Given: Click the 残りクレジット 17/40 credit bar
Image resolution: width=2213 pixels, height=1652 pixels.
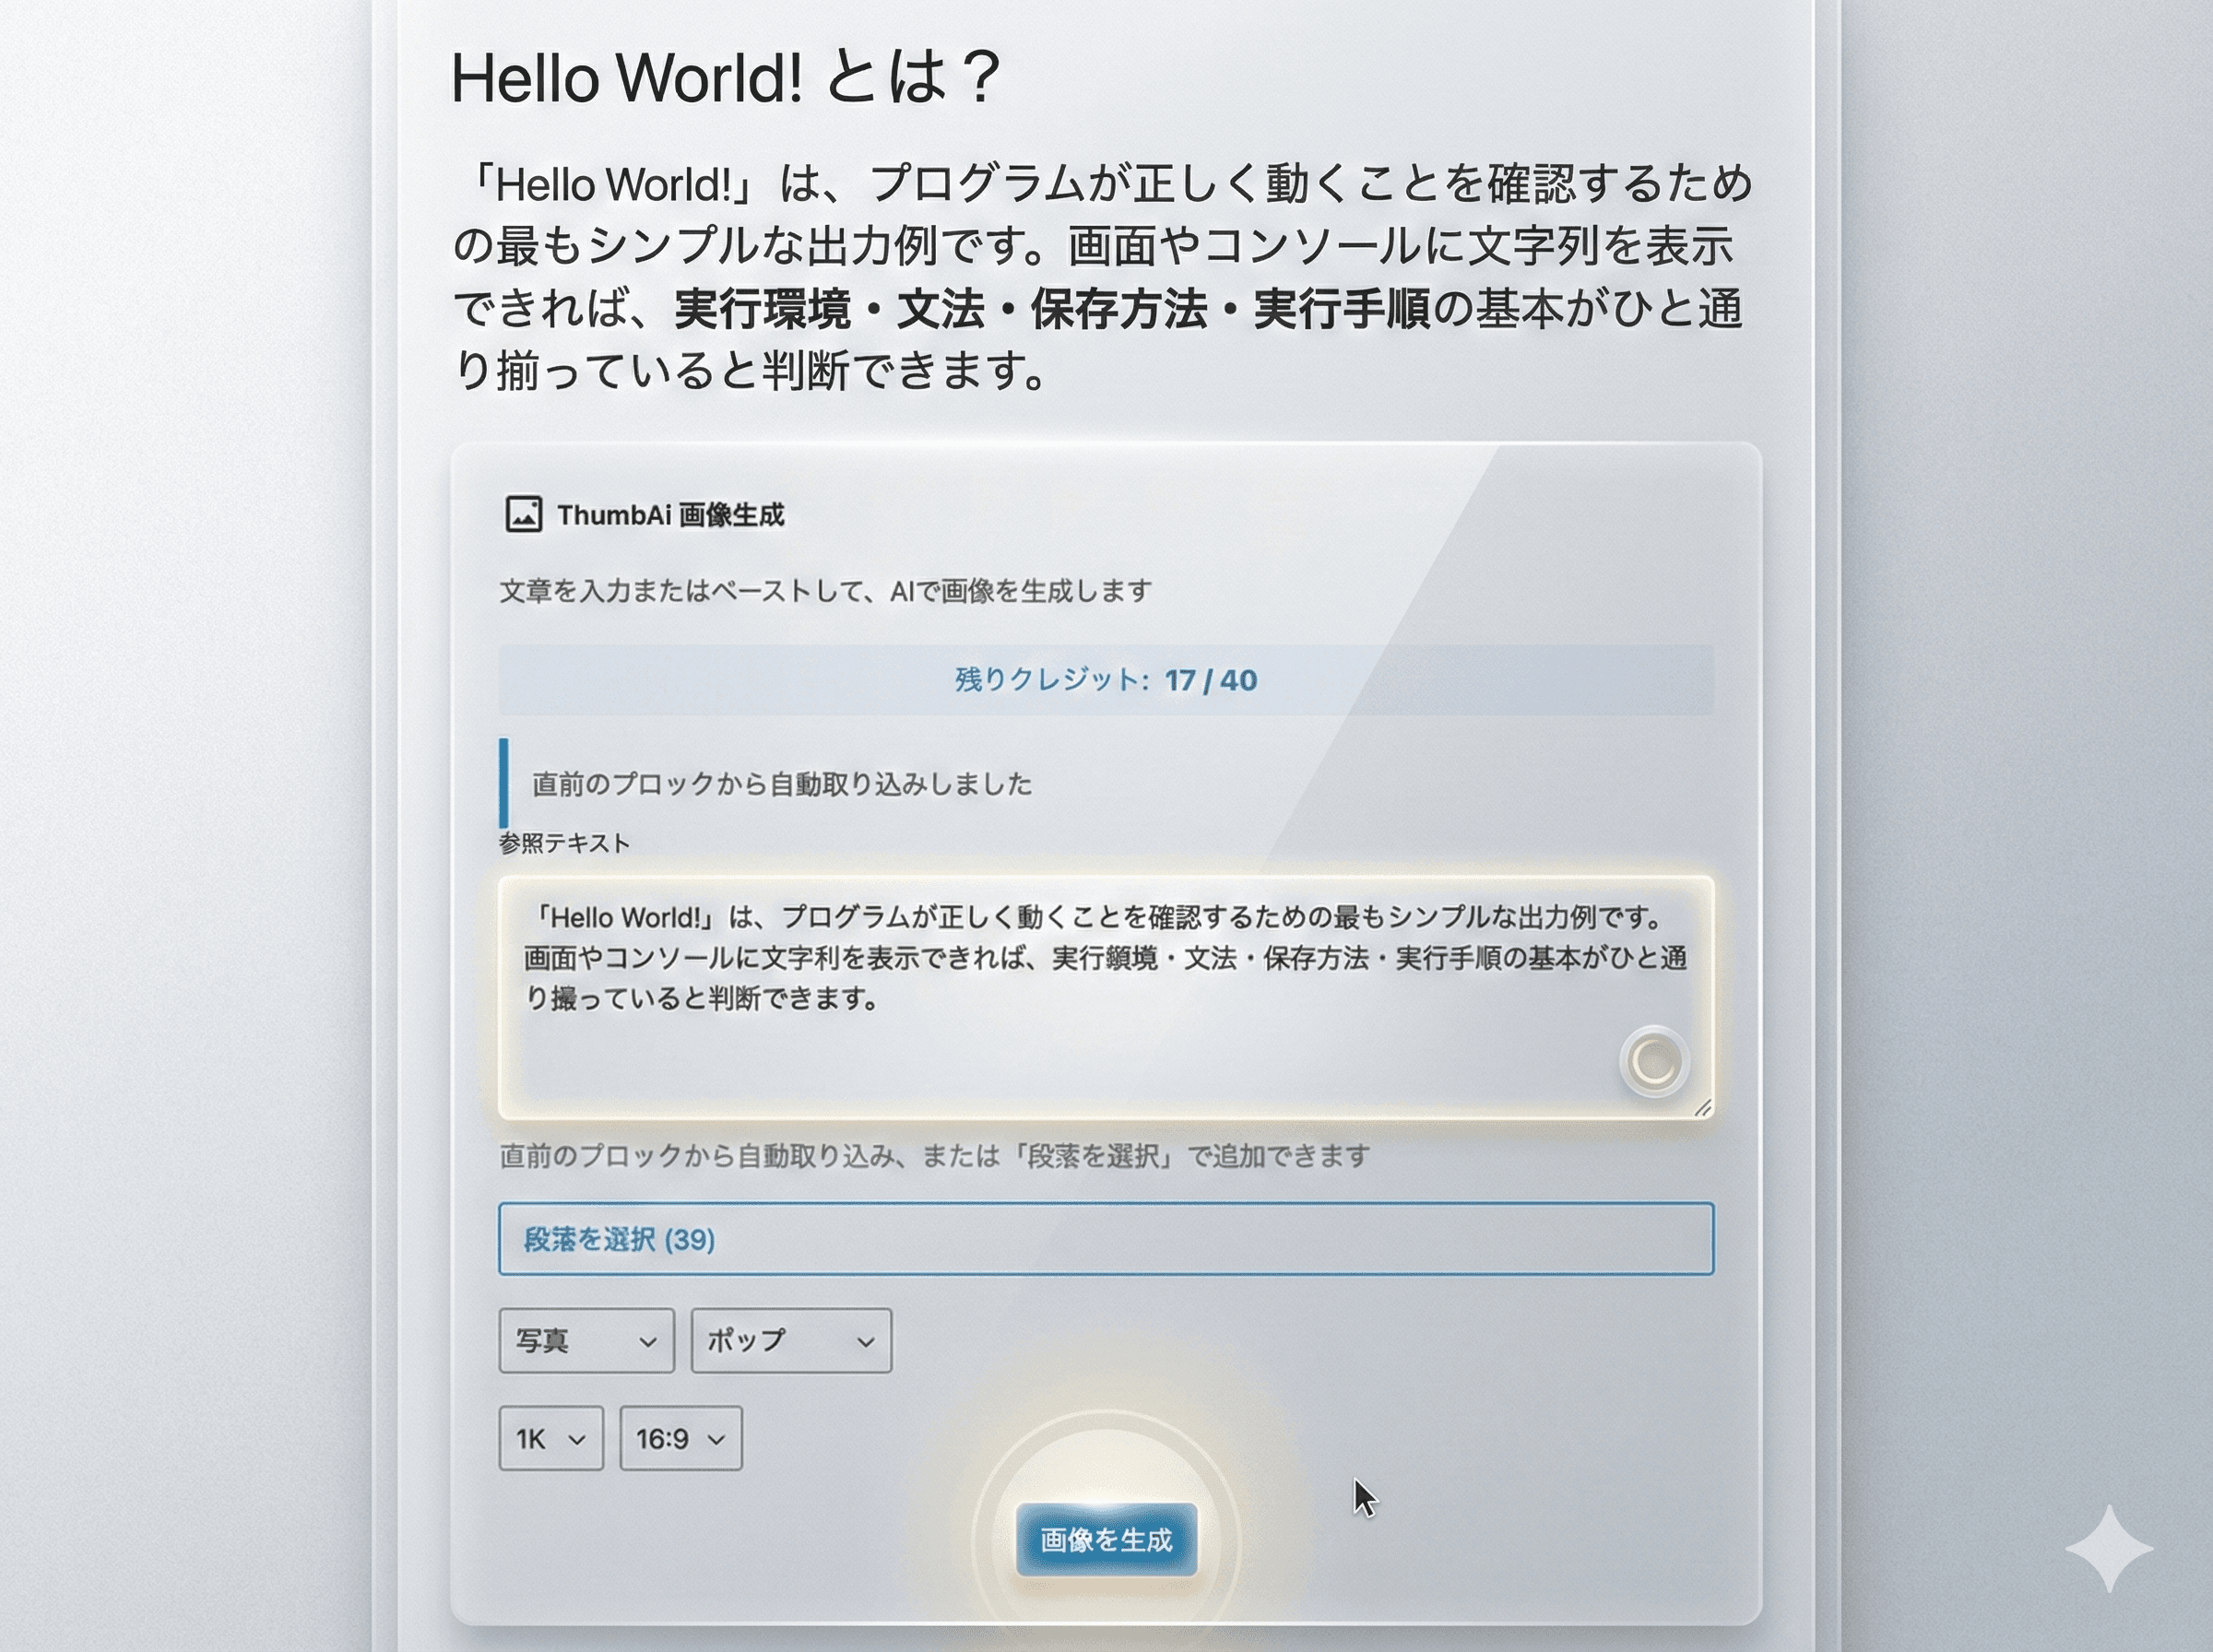Looking at the screenshot, I should [x=1104, y=680].
